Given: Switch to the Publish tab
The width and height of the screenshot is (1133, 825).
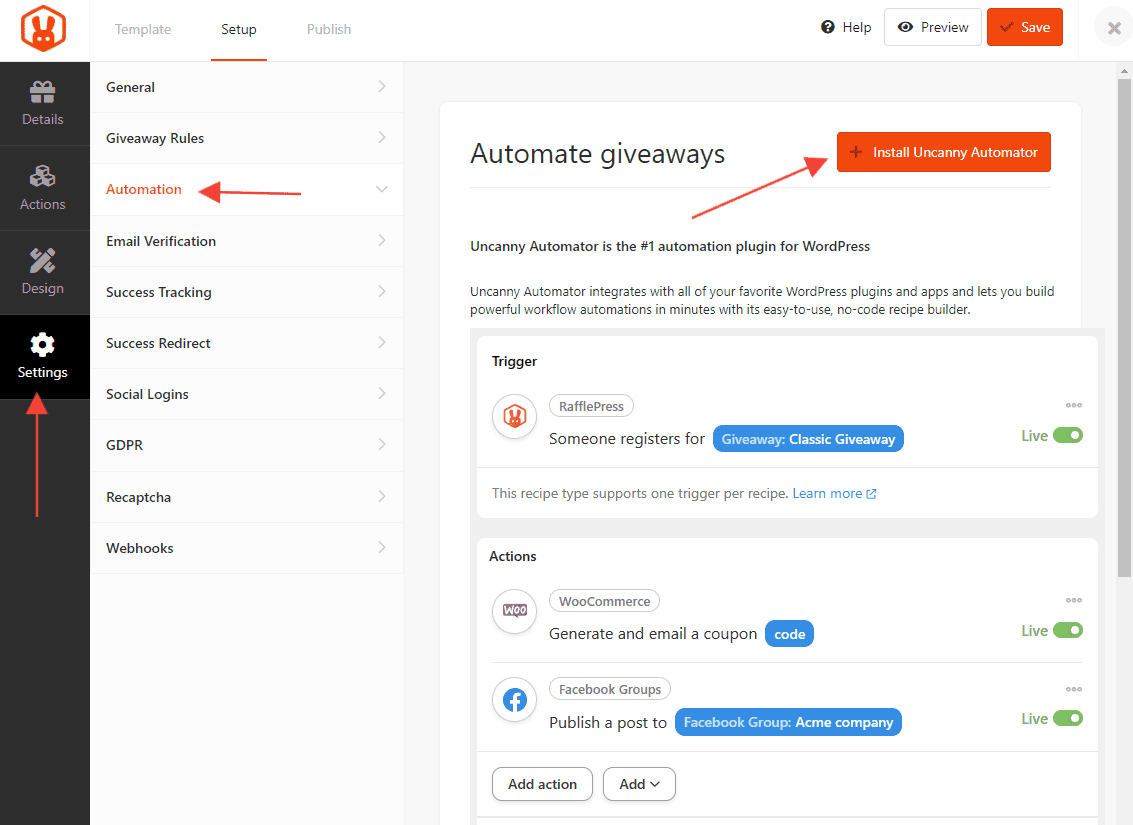Looking at the screenshot, I should point(329,29).
